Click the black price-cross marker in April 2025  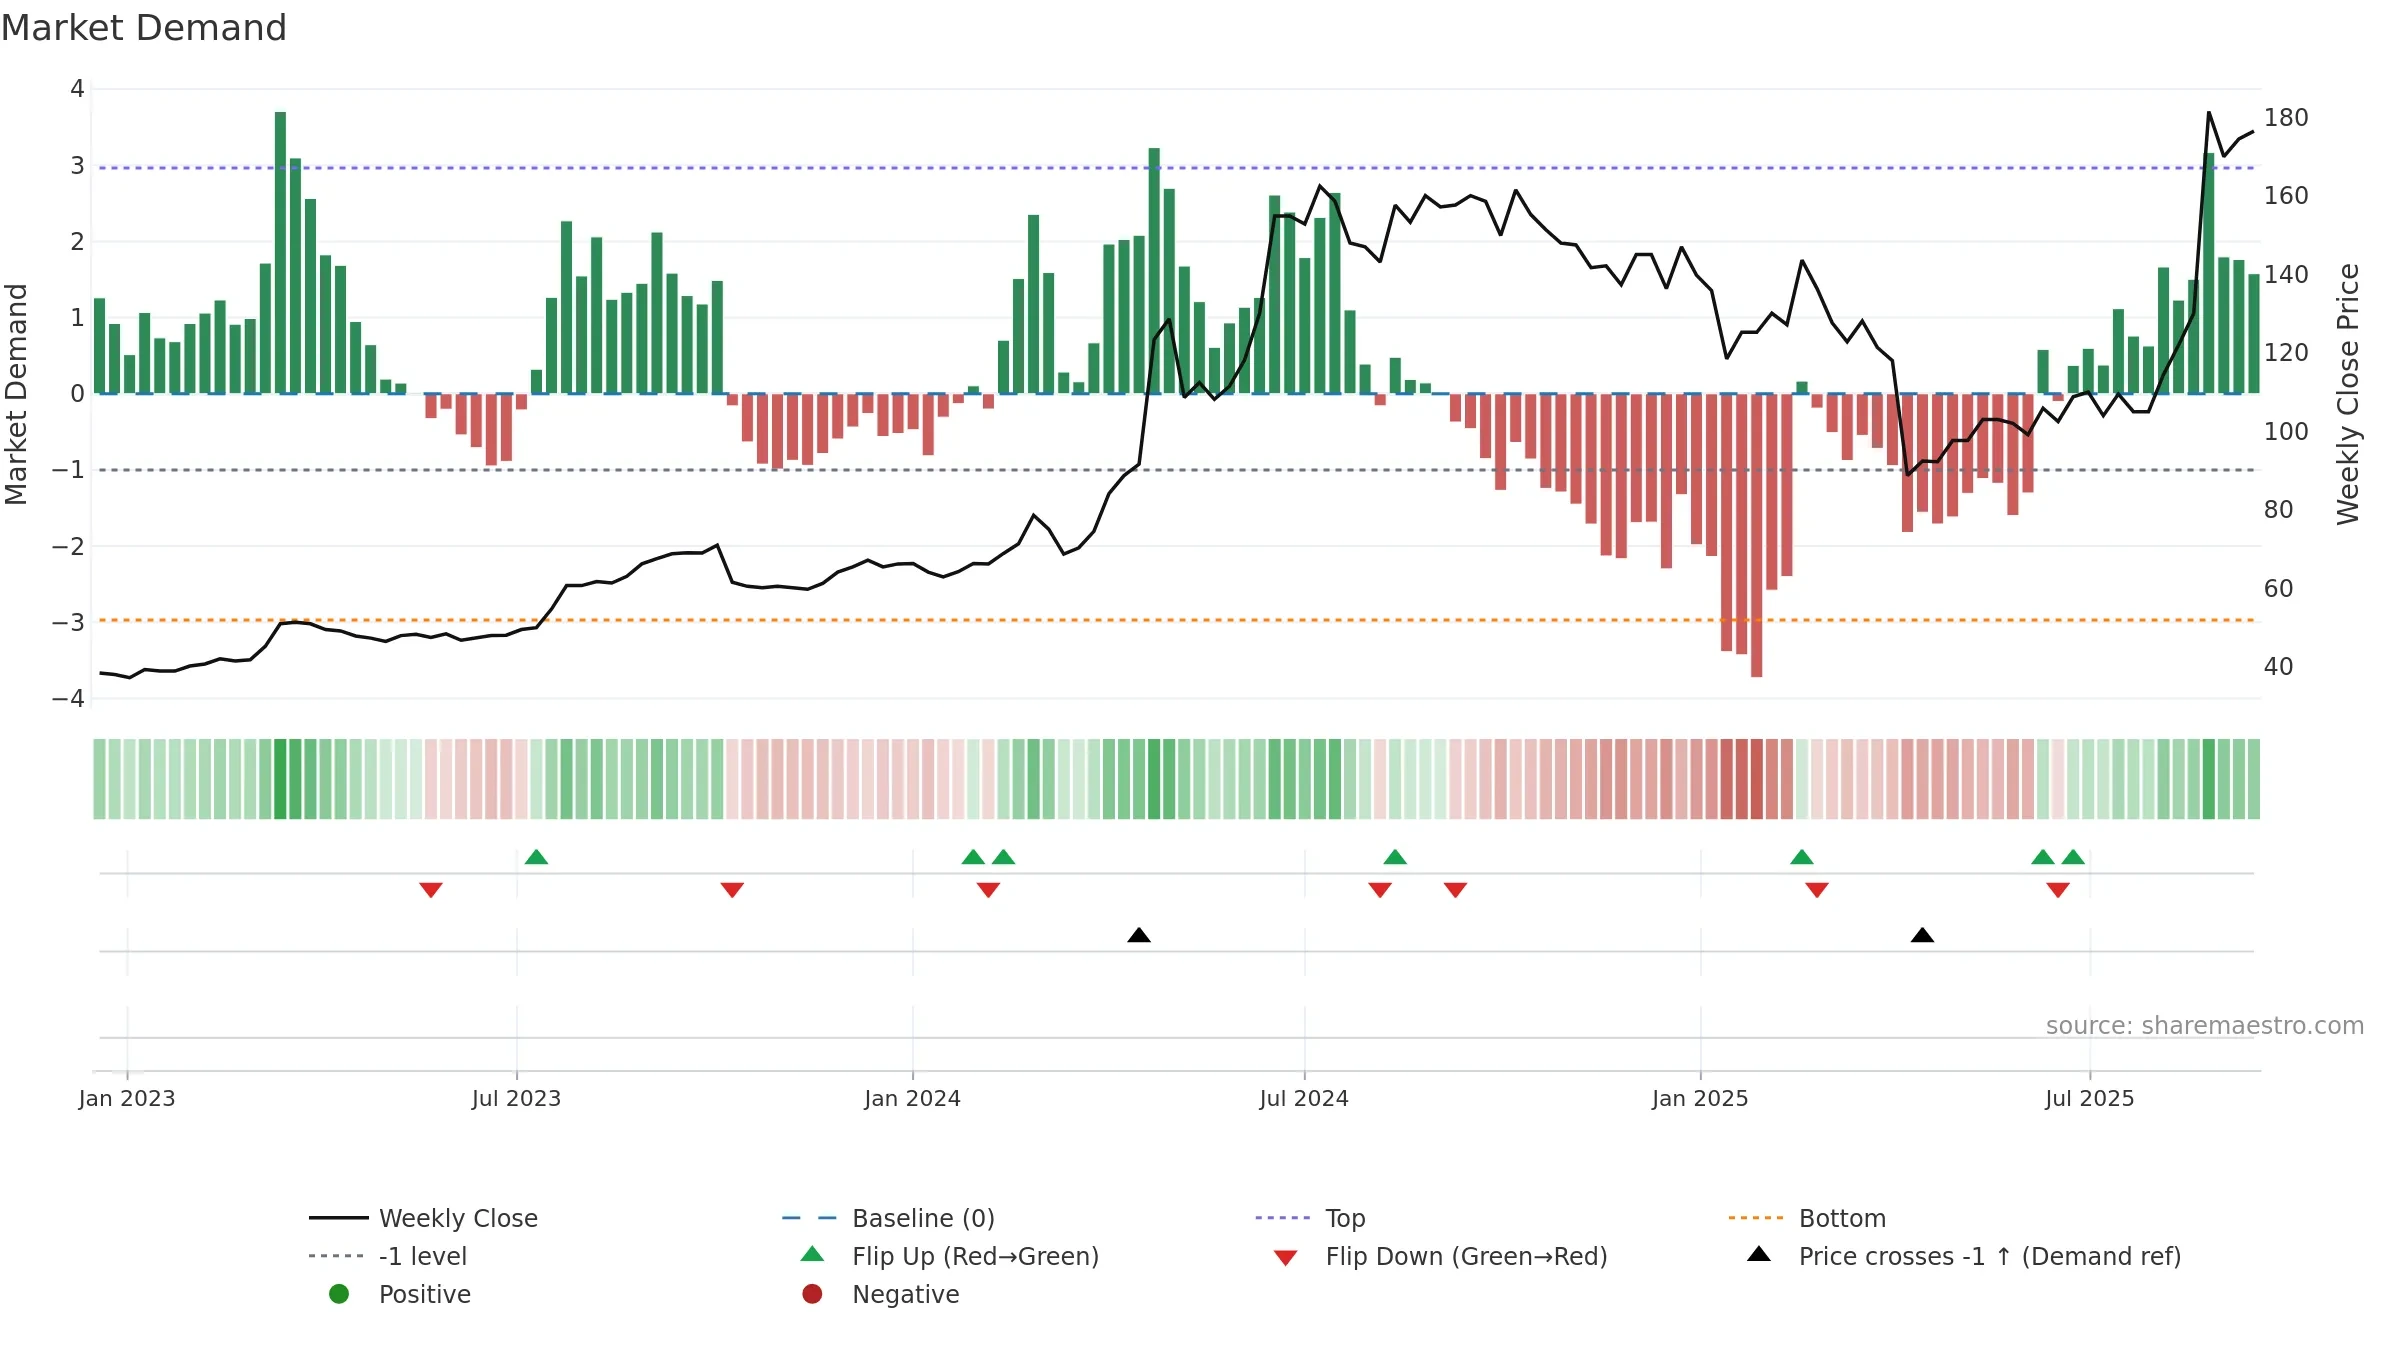tap(1922, 935)
